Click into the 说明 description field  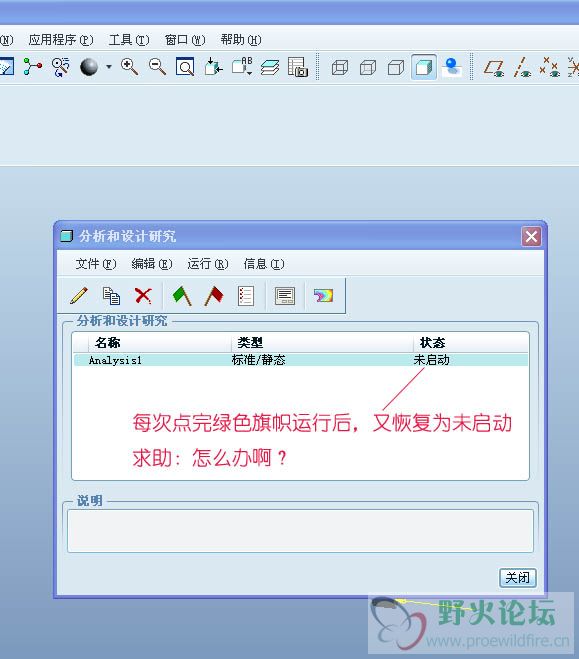[300, 531]
